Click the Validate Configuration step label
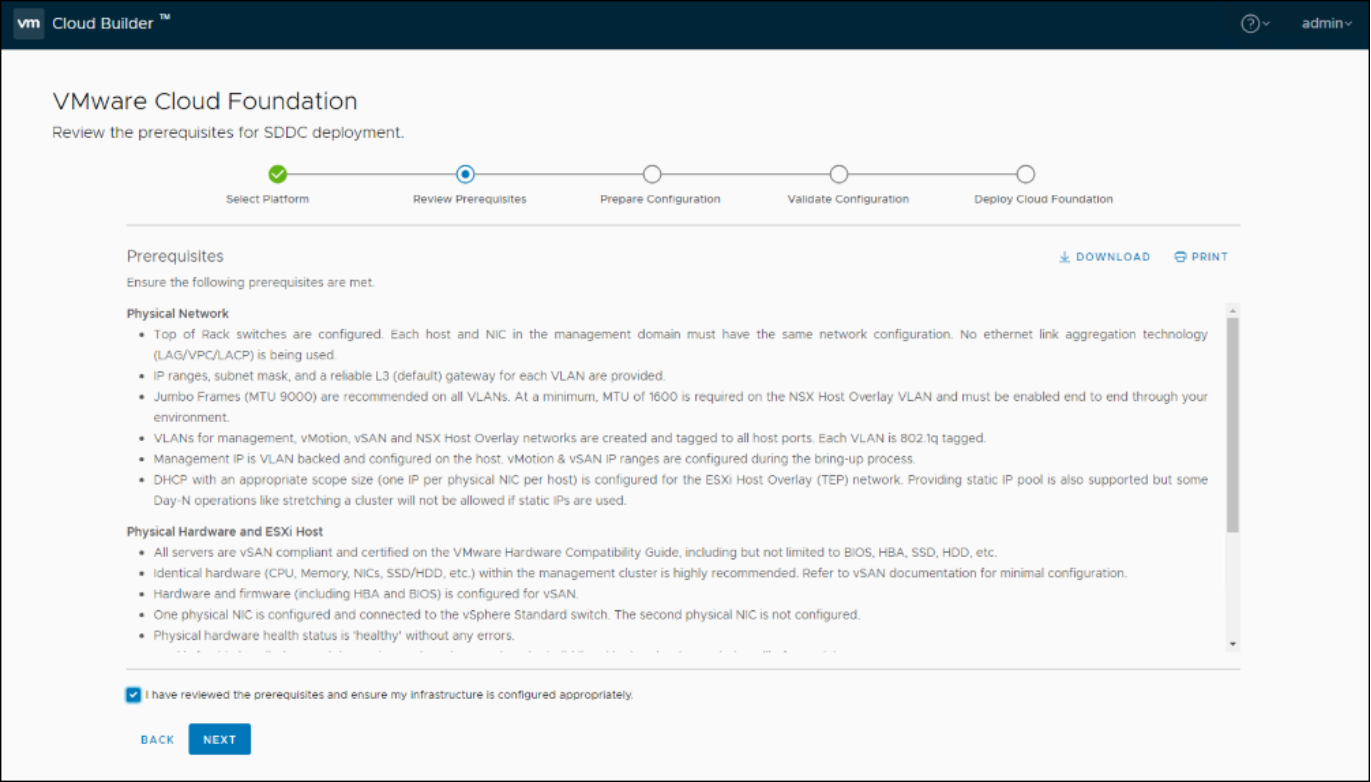Viewport: 1371px width, 782px height. 848,199
